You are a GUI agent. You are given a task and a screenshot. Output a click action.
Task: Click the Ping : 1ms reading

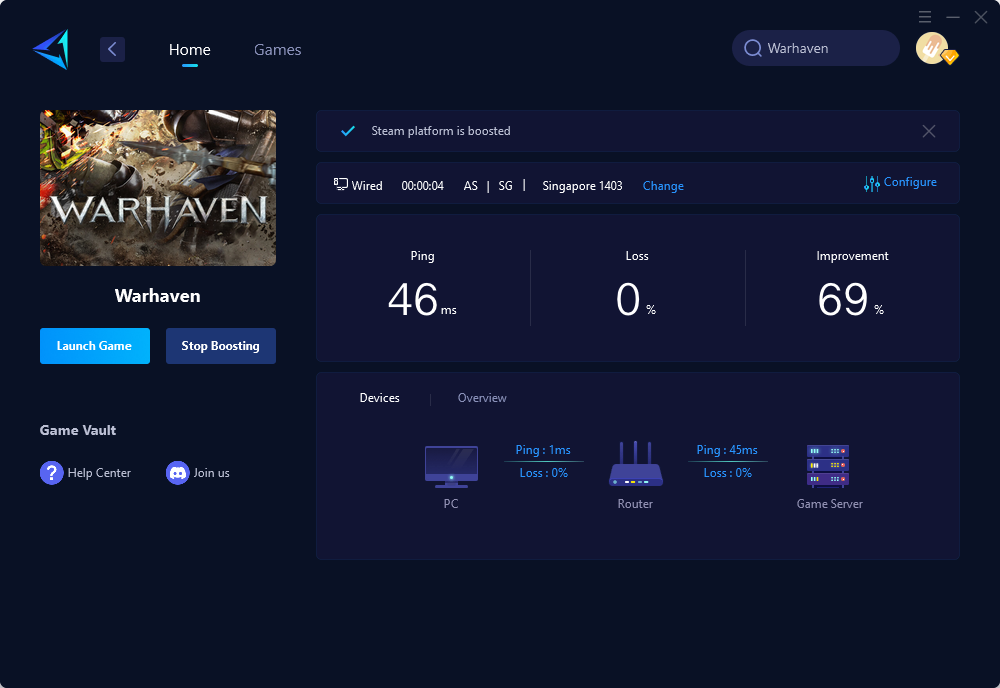point(543,450)
